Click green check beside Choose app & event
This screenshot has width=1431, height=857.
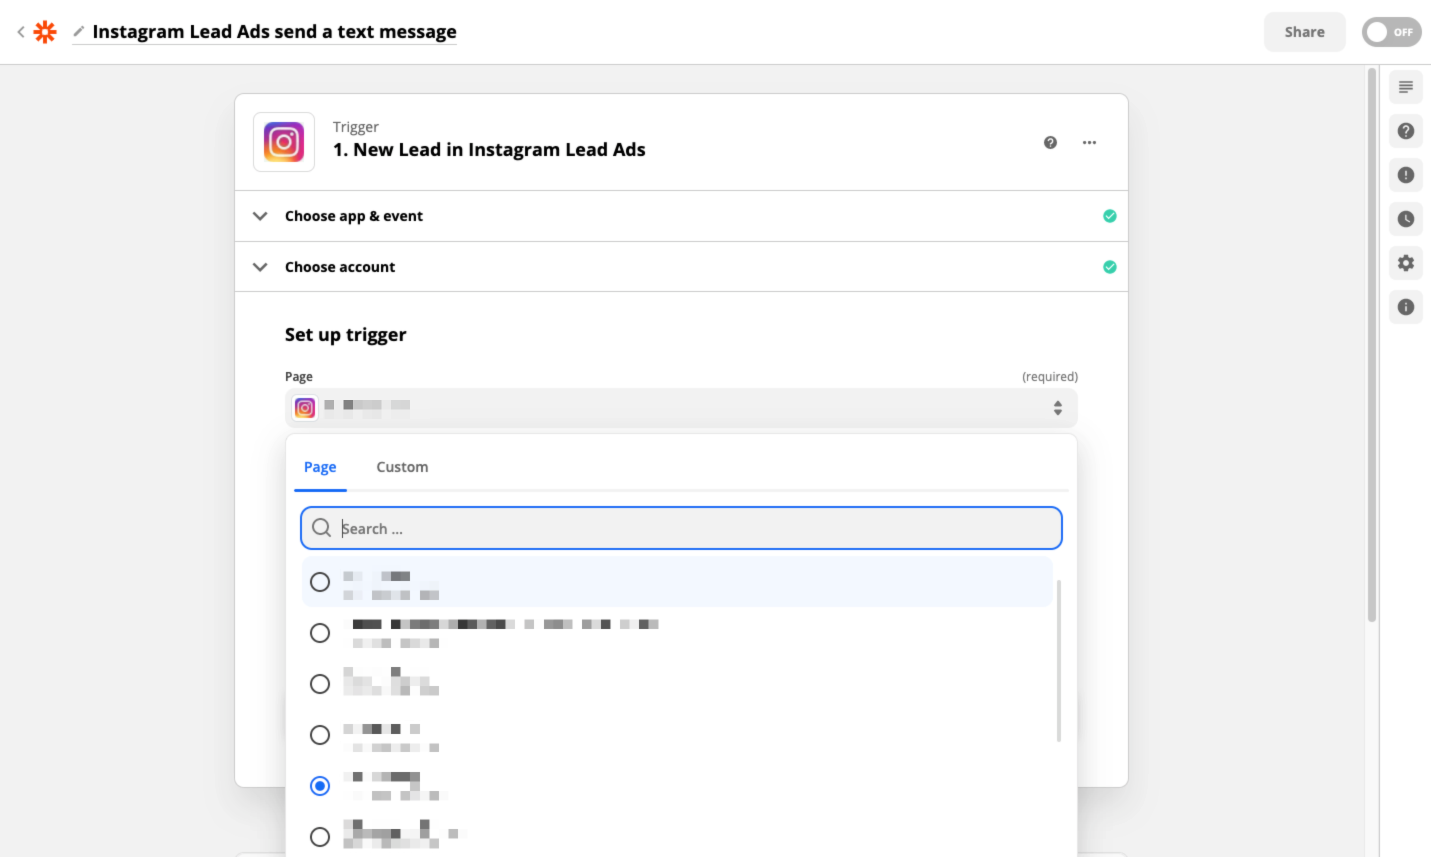(x=1109, y=216)
